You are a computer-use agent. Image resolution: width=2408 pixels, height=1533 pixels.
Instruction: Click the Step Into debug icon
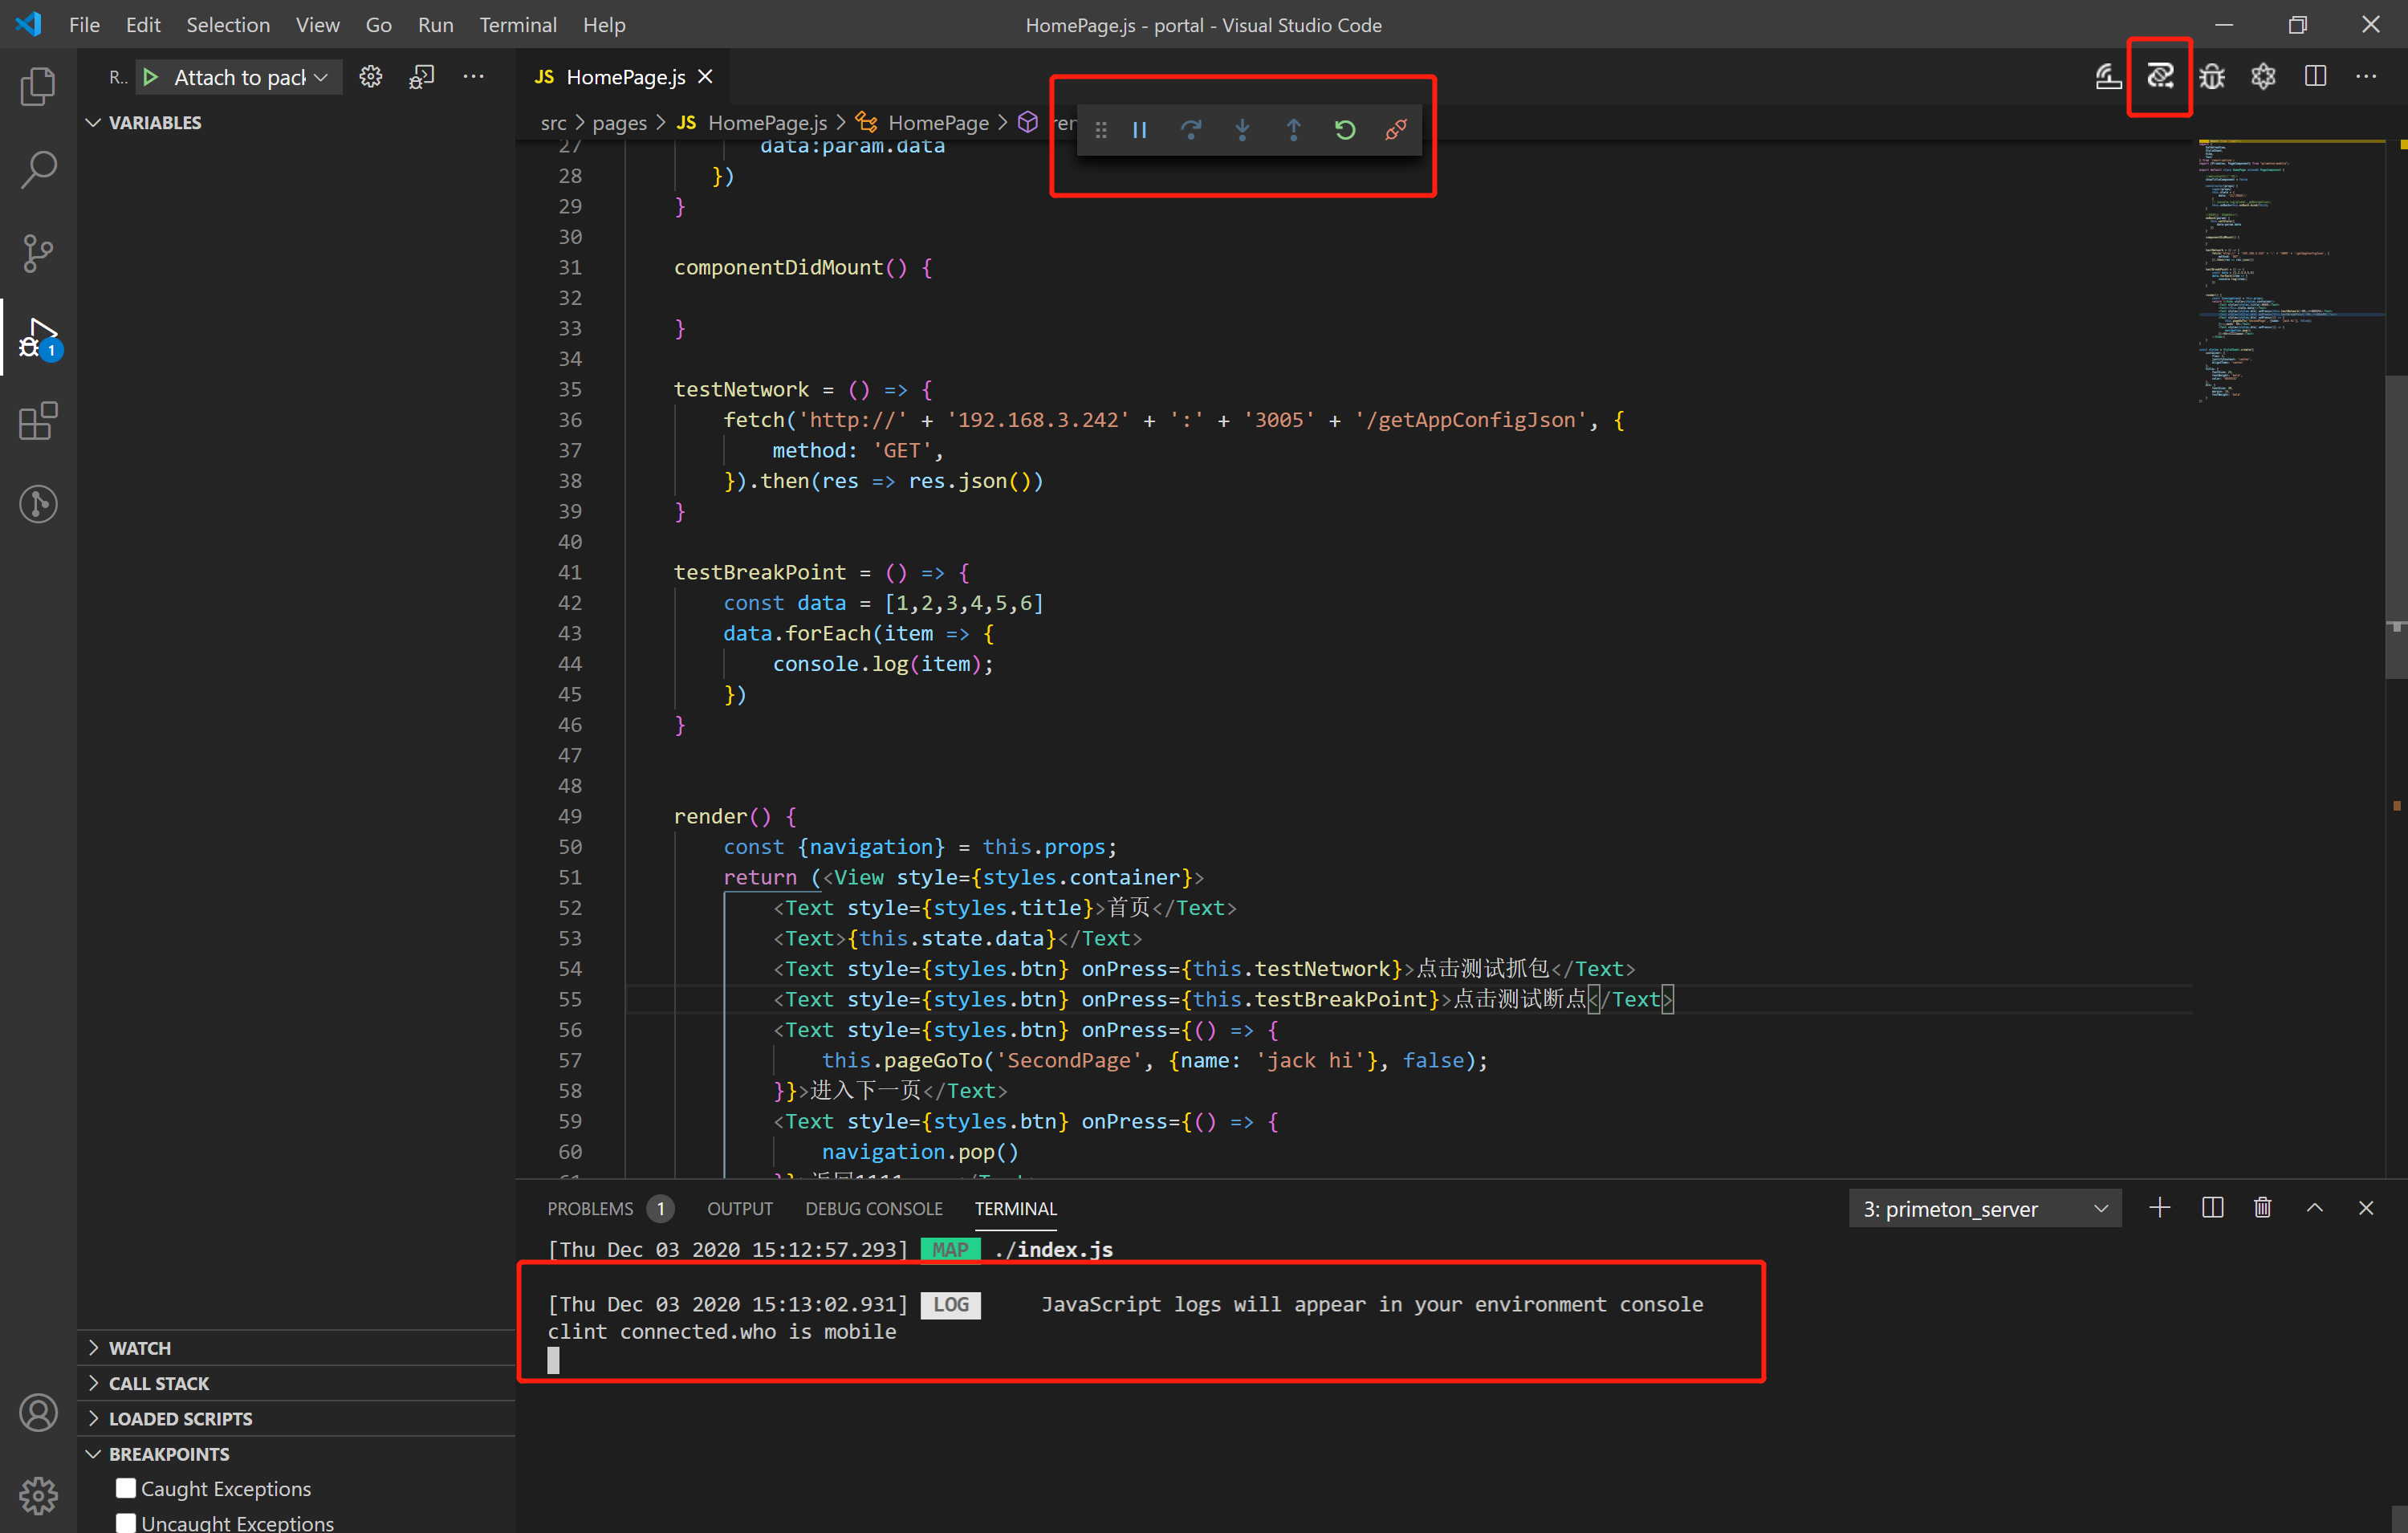(1242, 130)
